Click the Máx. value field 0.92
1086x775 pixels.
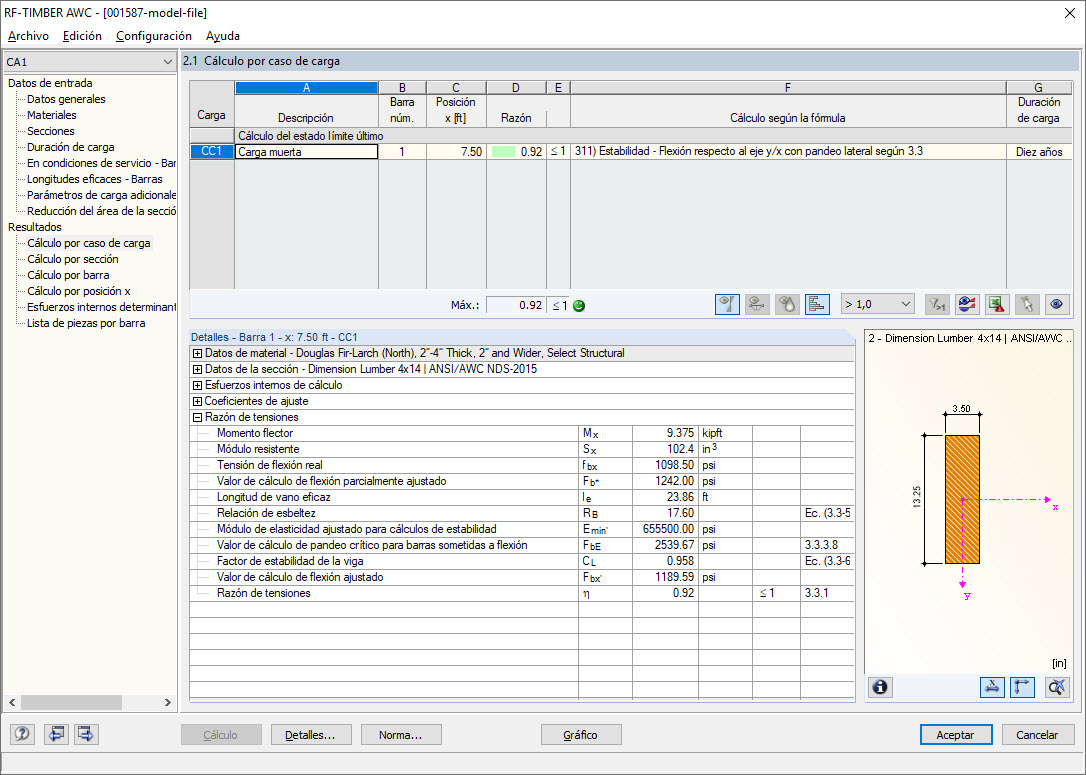pos(515,305)
